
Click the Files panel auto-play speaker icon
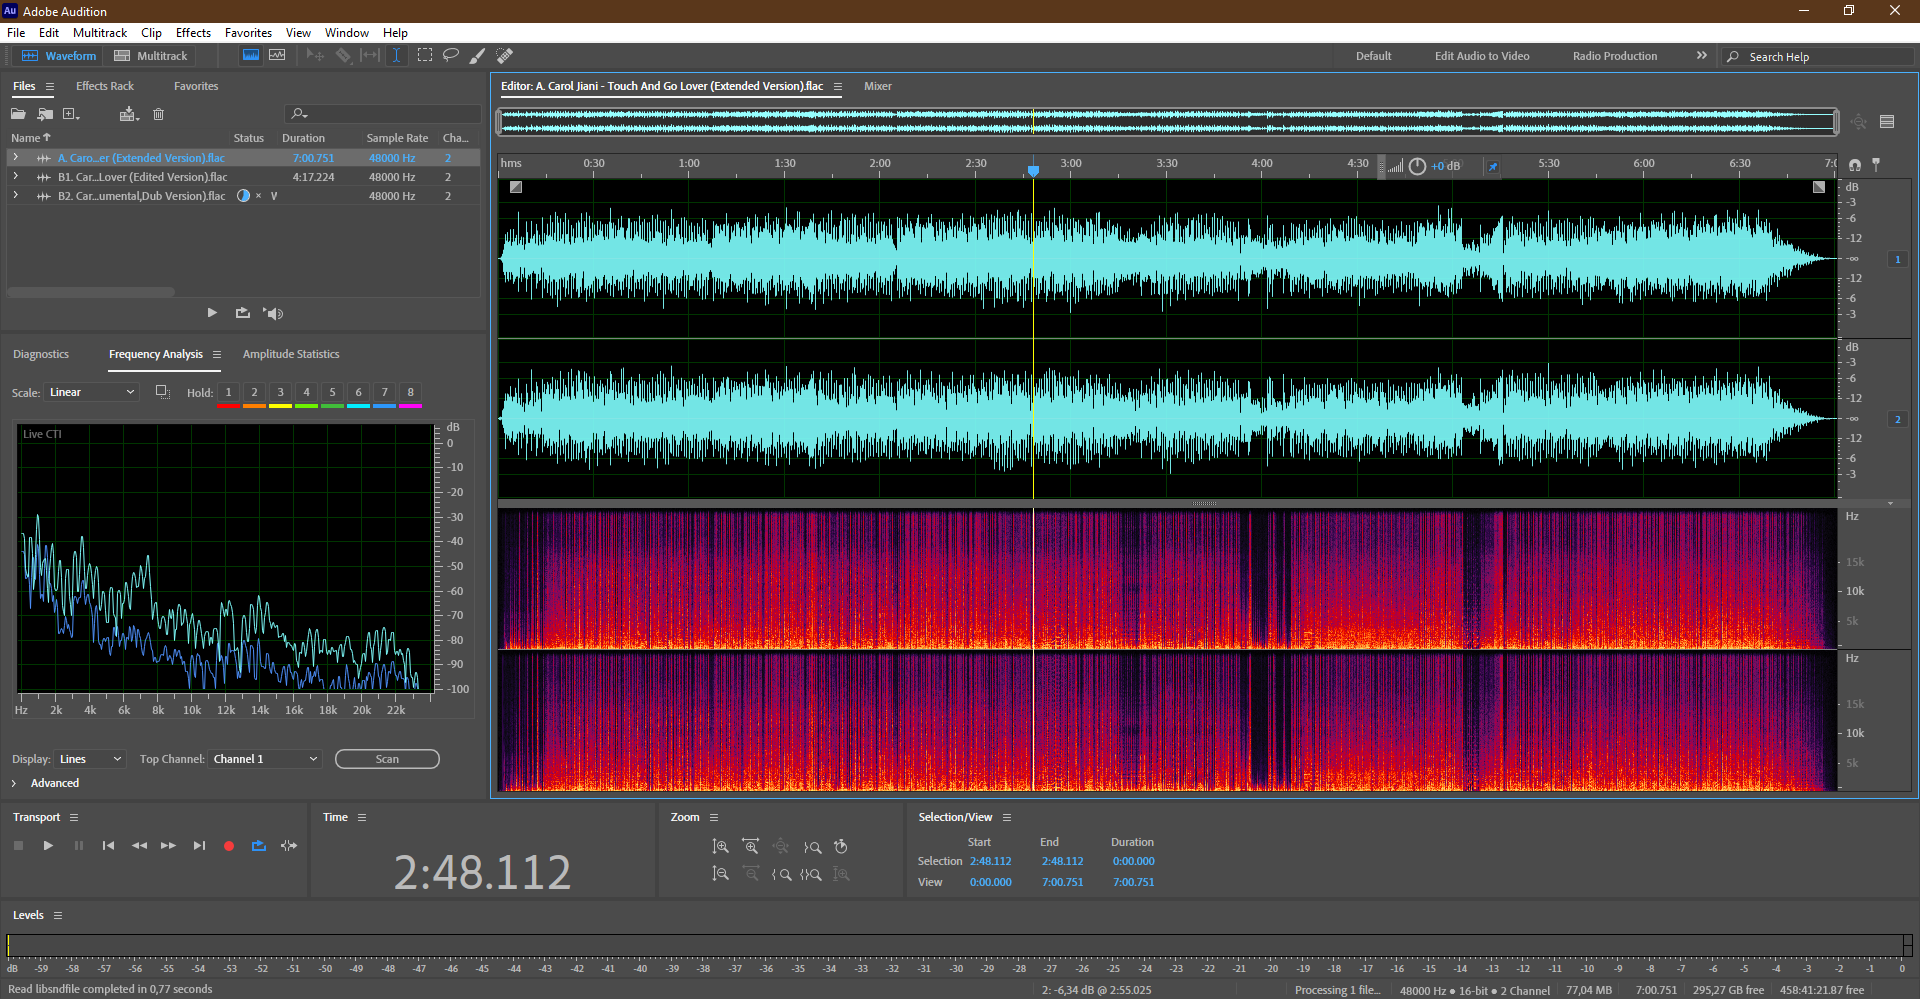pyautogui.click(x=273, y=313)
